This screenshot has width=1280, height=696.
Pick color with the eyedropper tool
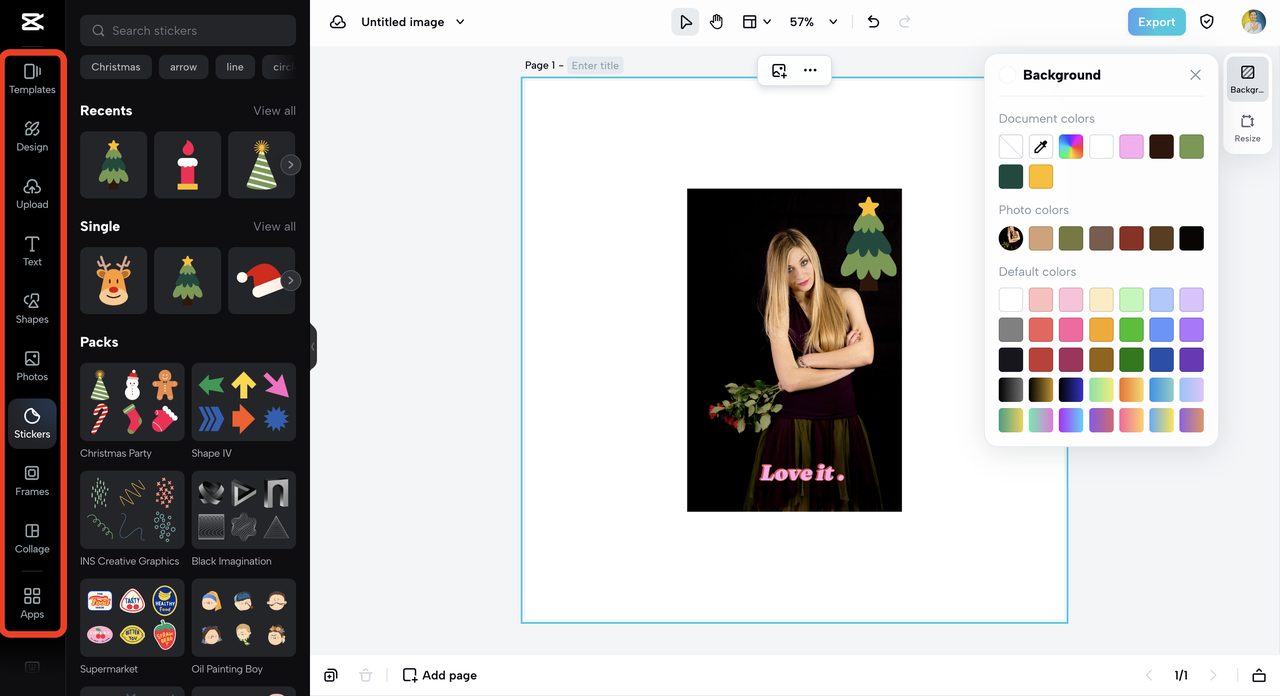coord(1041,147)
